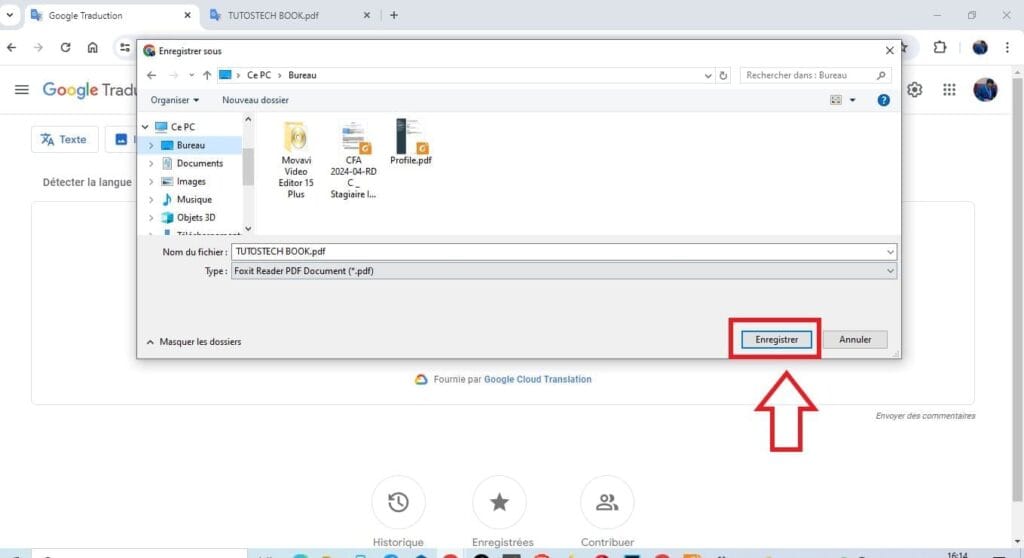Select Images in the navigation tree

point(190,181)
